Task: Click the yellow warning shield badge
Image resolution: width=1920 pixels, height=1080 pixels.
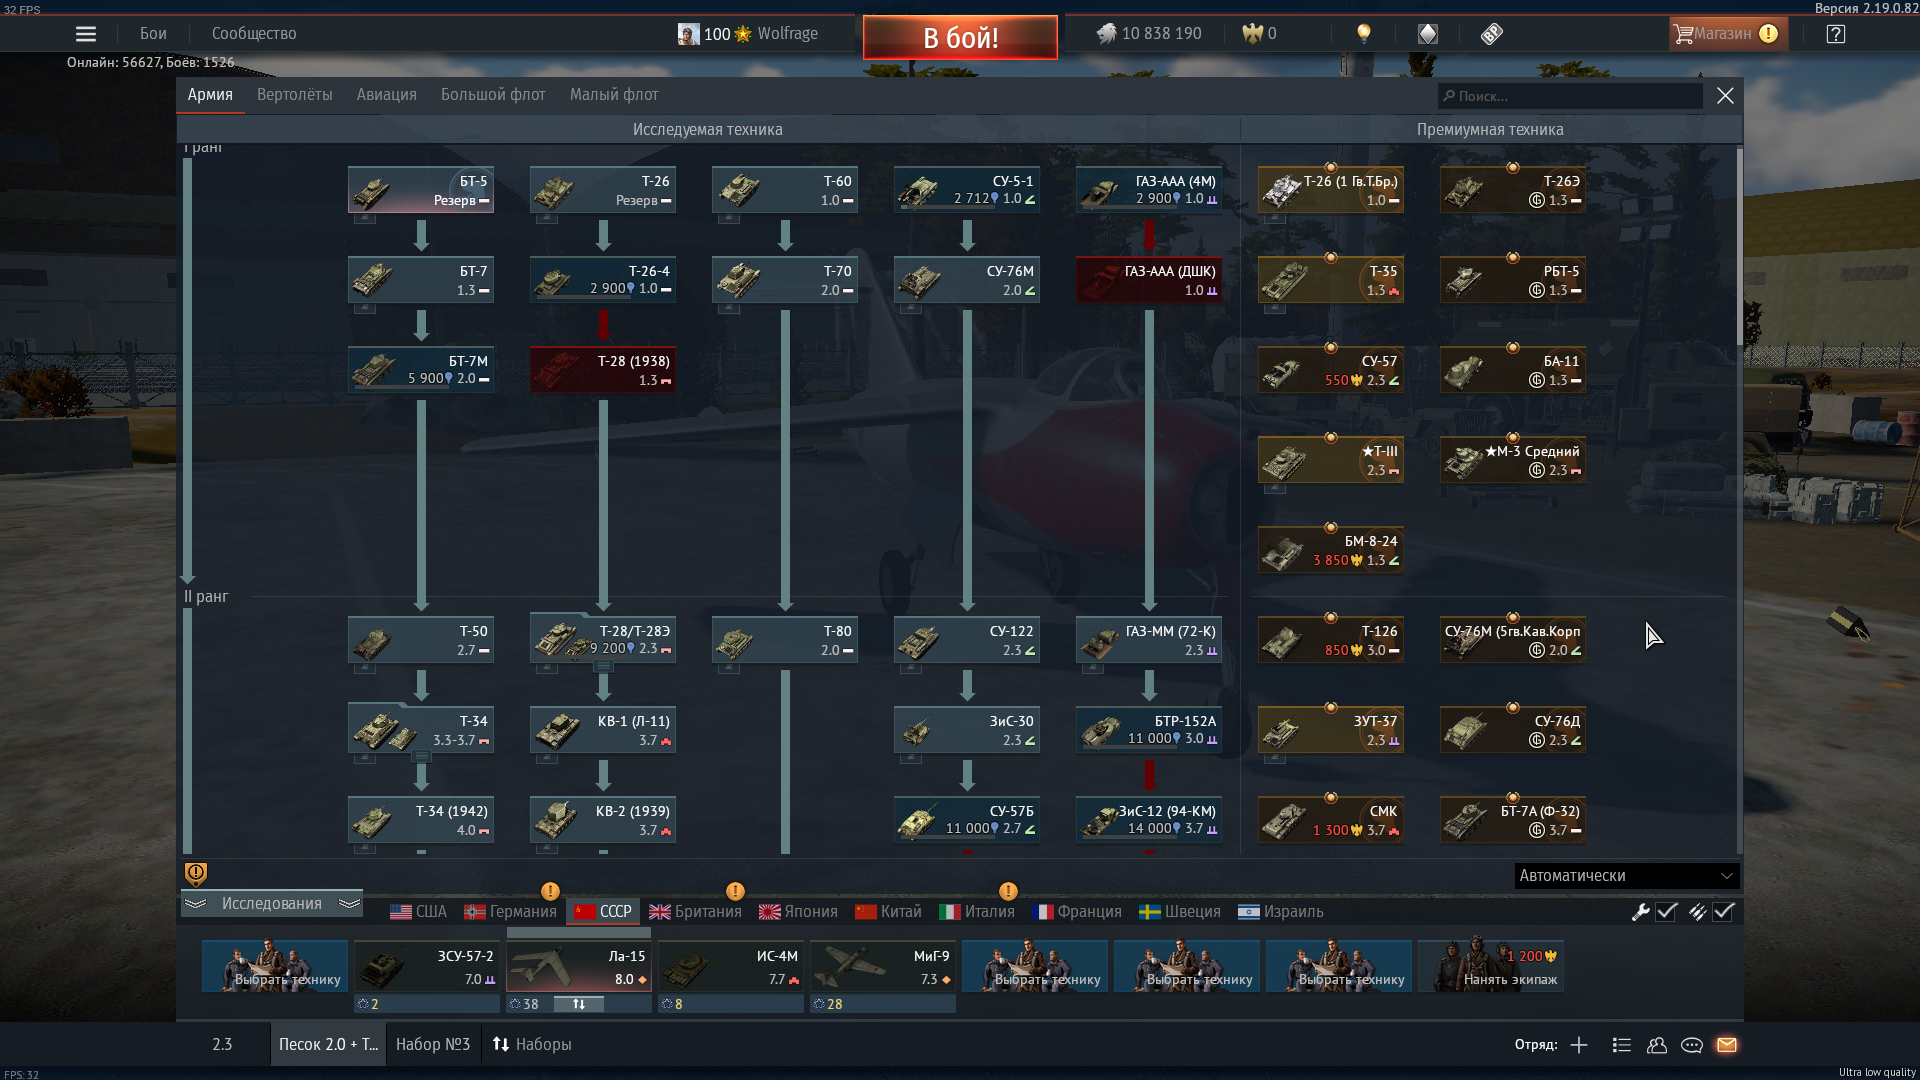Action: pyautogui.click(x=196, y=874)
